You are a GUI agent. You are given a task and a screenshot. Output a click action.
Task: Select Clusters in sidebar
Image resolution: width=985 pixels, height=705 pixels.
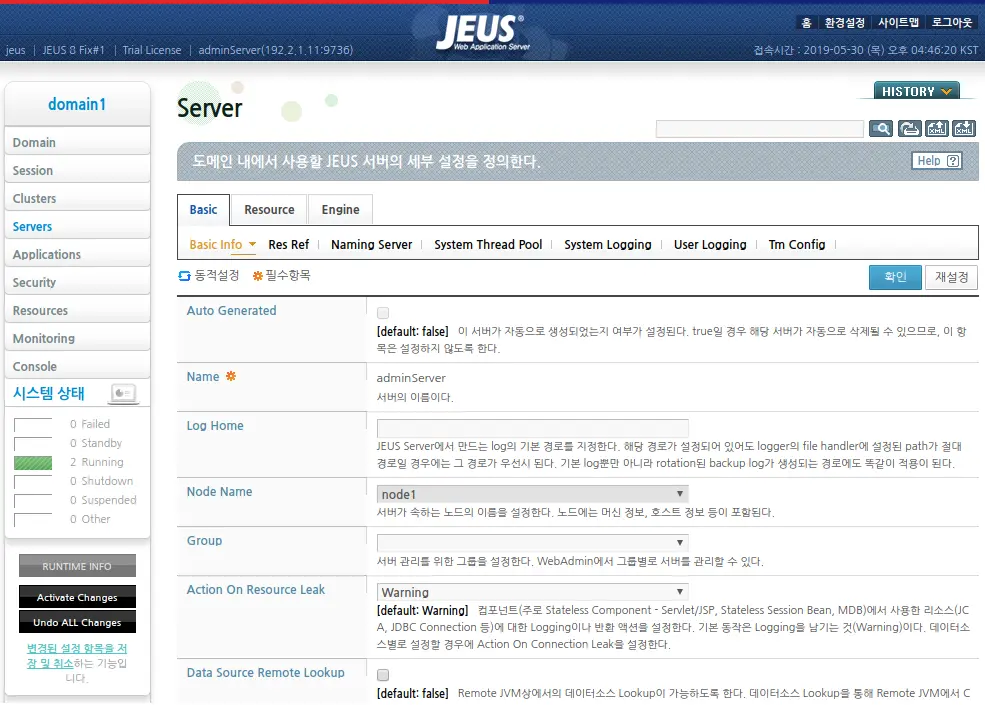click(x=77, y=198)
